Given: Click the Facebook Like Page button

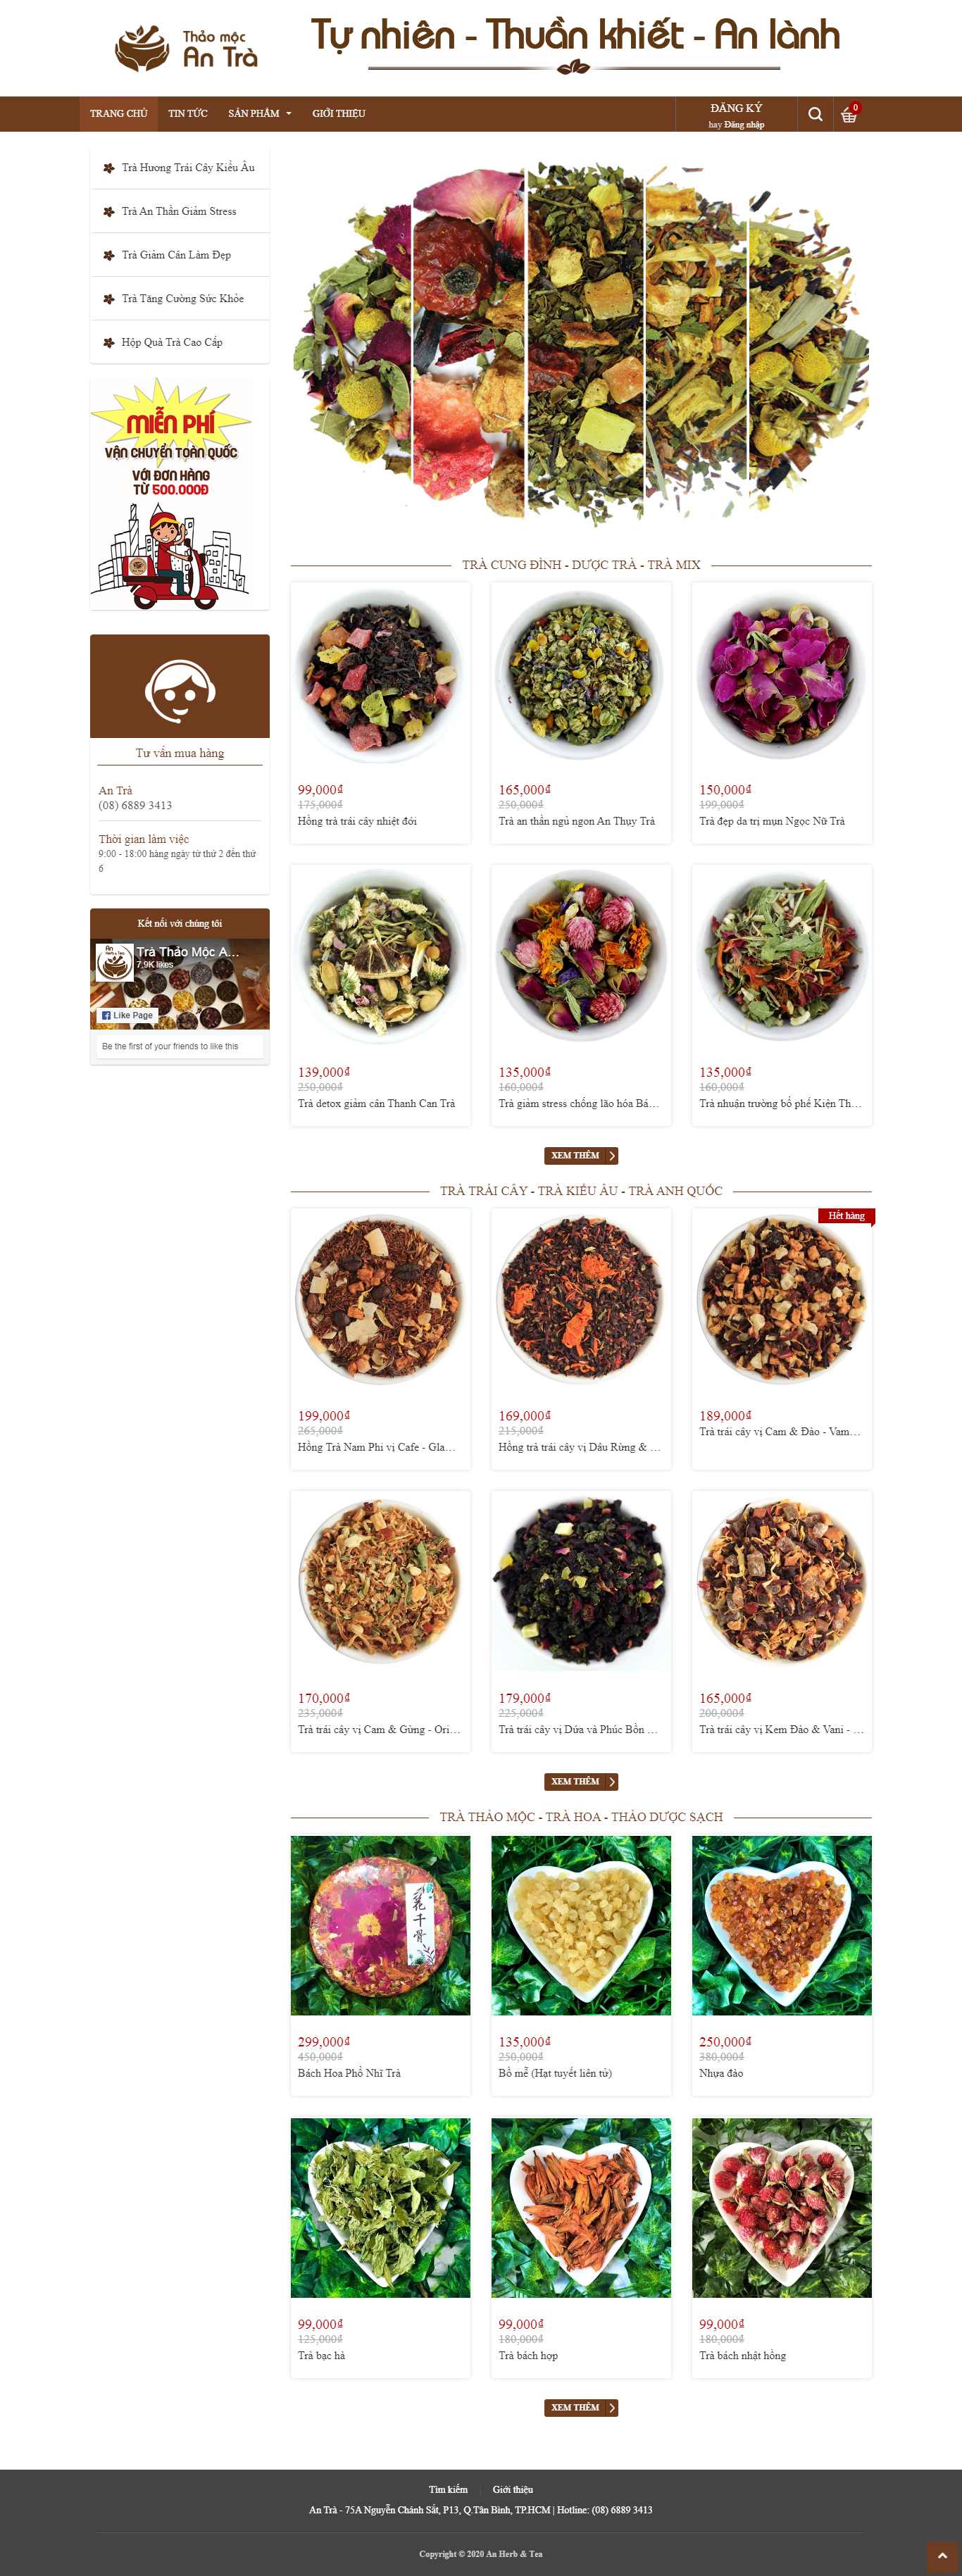Looking at the screenshot, I should click(x=128, y=1015).
